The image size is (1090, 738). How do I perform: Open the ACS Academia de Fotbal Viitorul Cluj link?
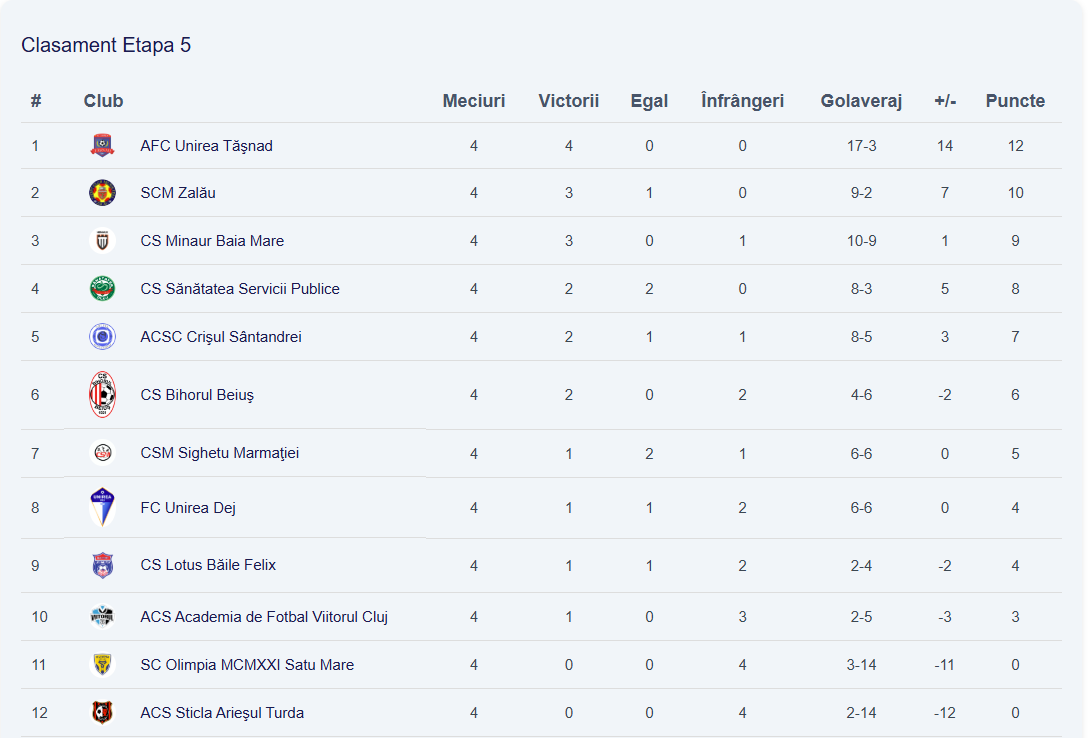tap(264, 617)
